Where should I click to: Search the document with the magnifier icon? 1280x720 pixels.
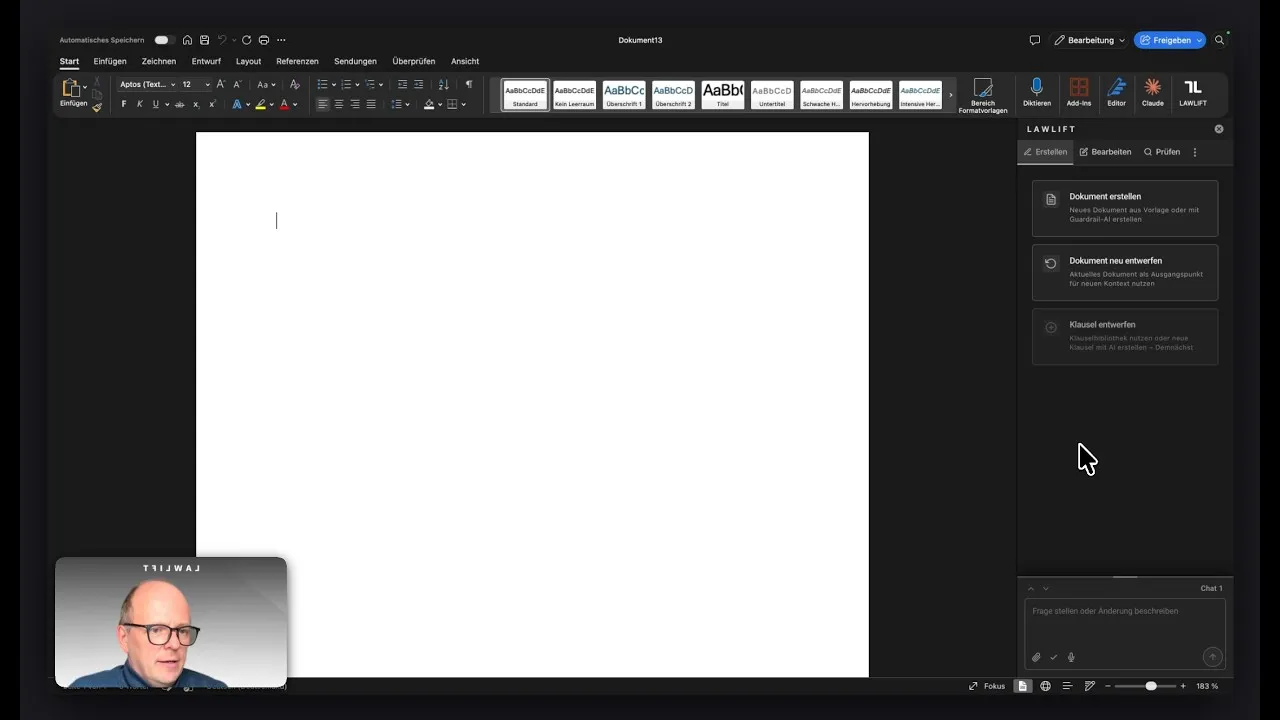(x=1219, y=40)
